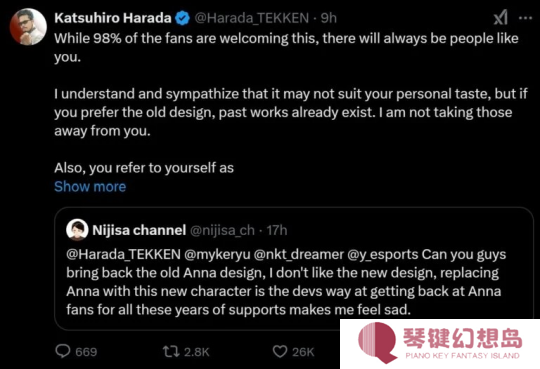The height and width of the screenshot is (369, 540).
Task: Open the @nijisa_ch handle
Action: click(x=222, y=230)
